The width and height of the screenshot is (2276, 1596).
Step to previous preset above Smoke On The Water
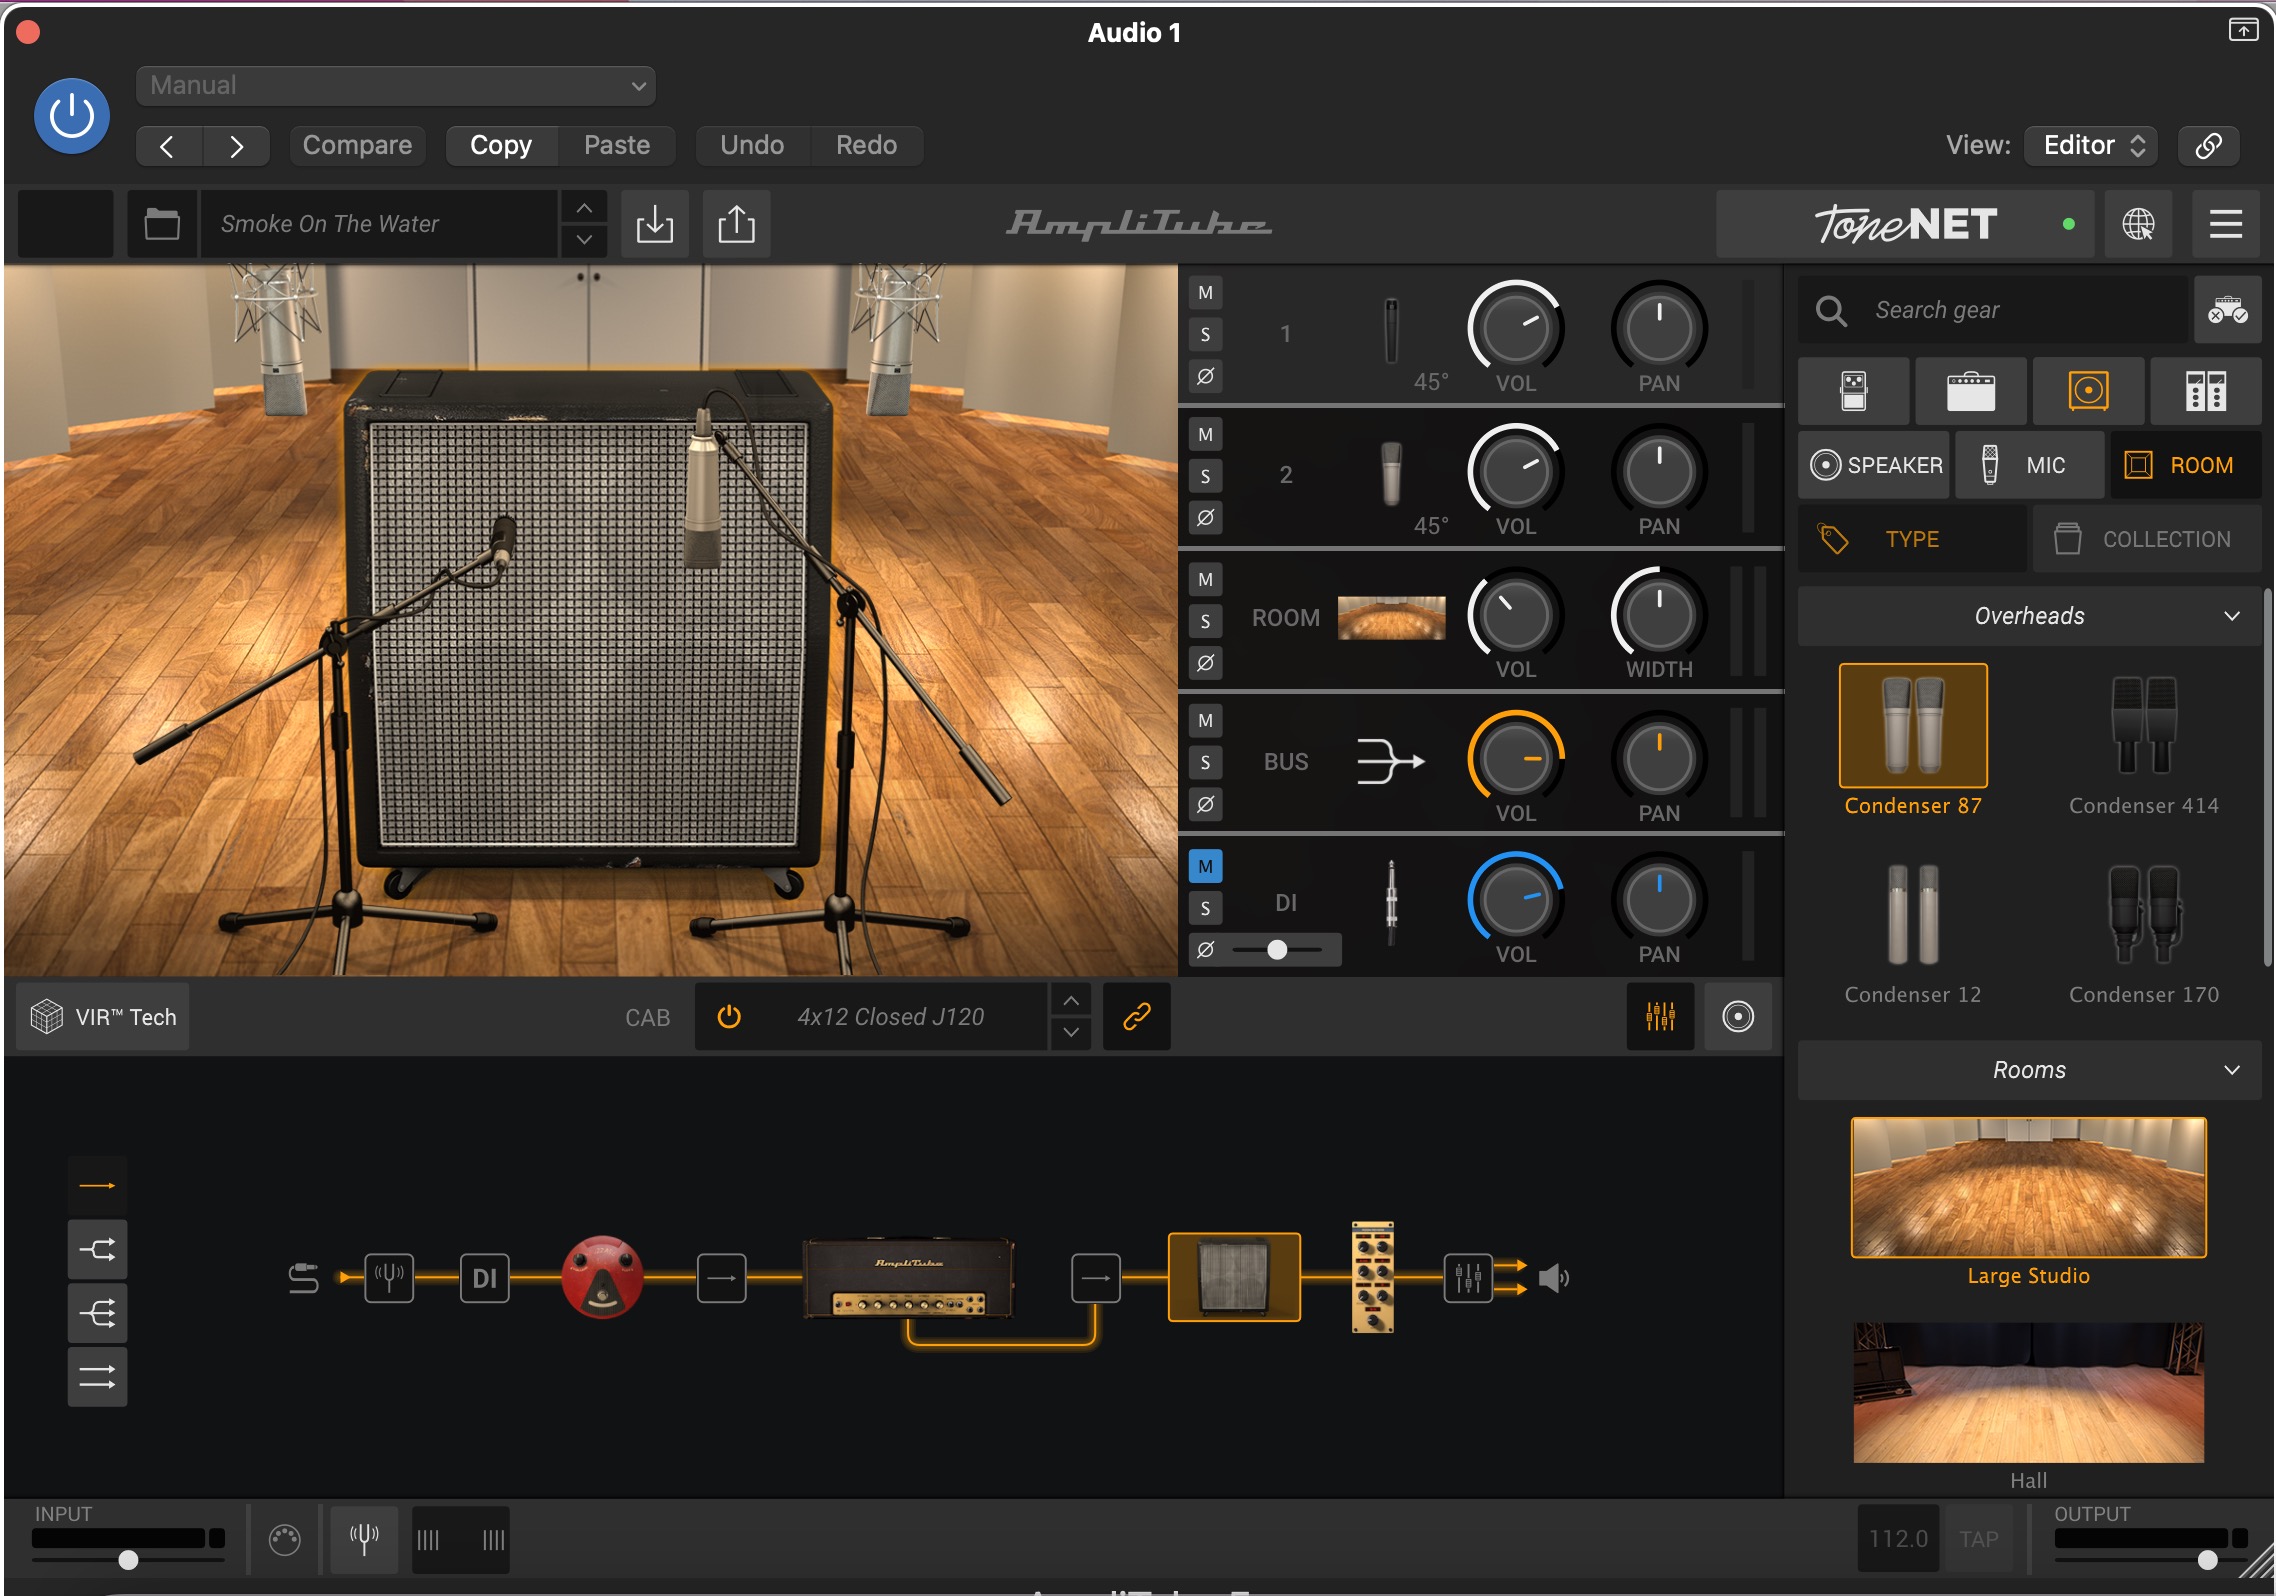[584, 208]
